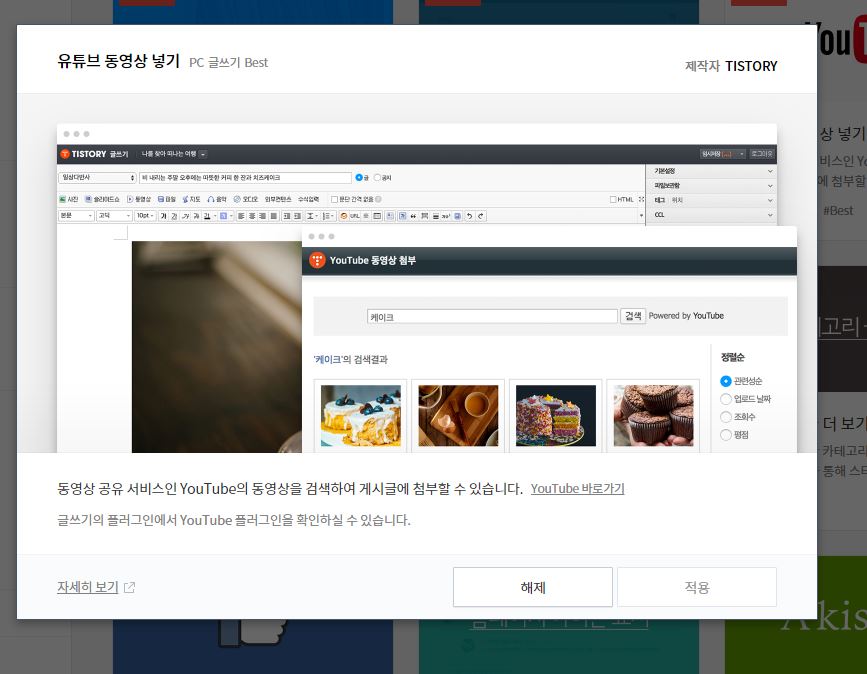Open the 본문 paragraph style dropdown
The width and height of the screenshot is (867, 674).
(76, 216)
